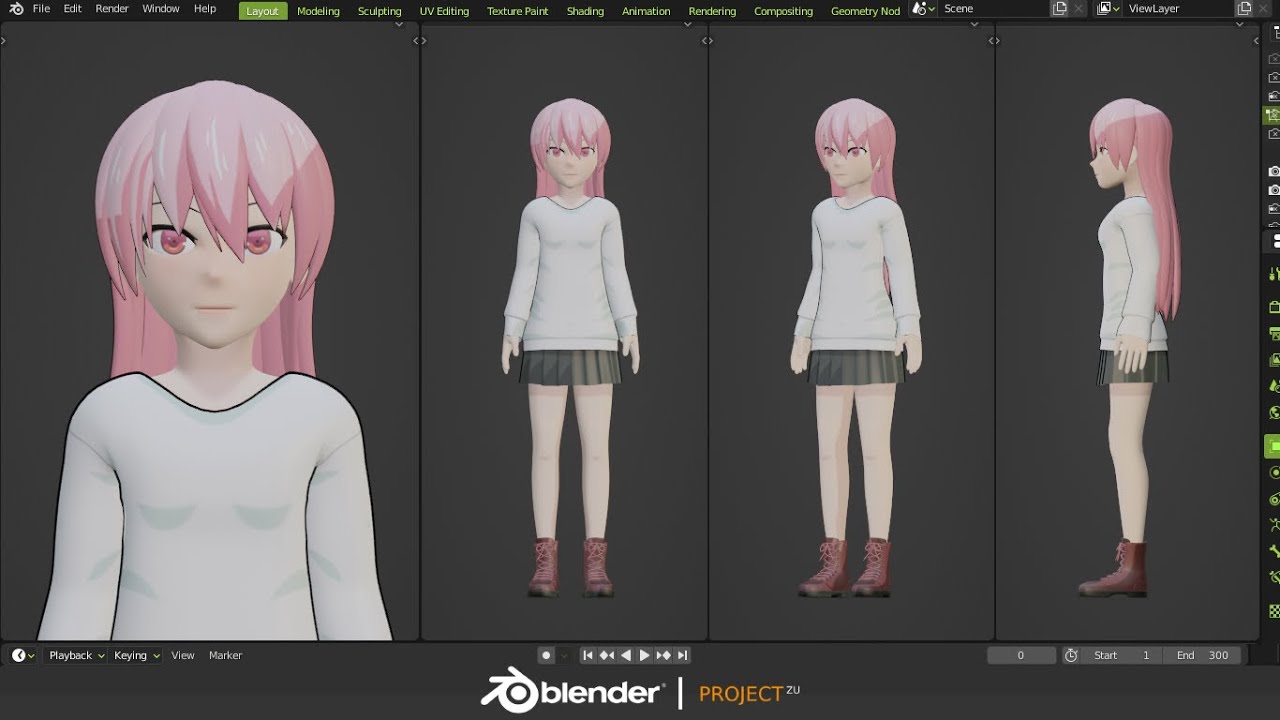Open the Playback dropdown
Image resolution: width=1280 pixels, height=720 pixels.
point(76,656)
